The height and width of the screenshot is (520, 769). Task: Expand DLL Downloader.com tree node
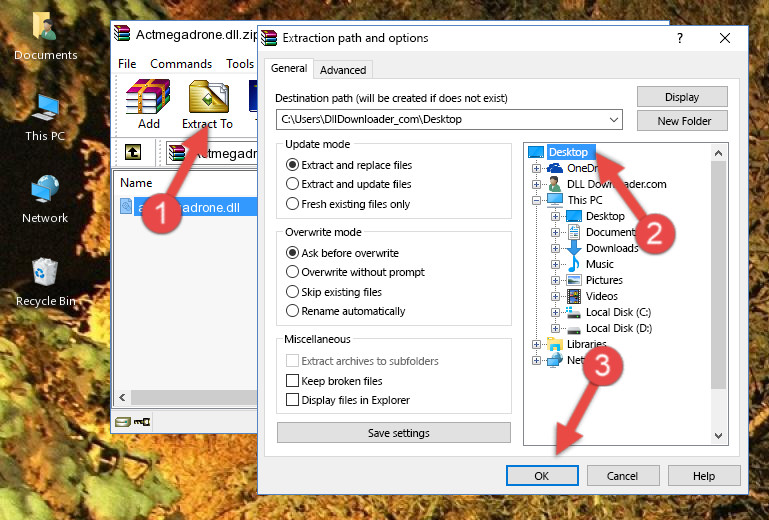click(536, 184)
